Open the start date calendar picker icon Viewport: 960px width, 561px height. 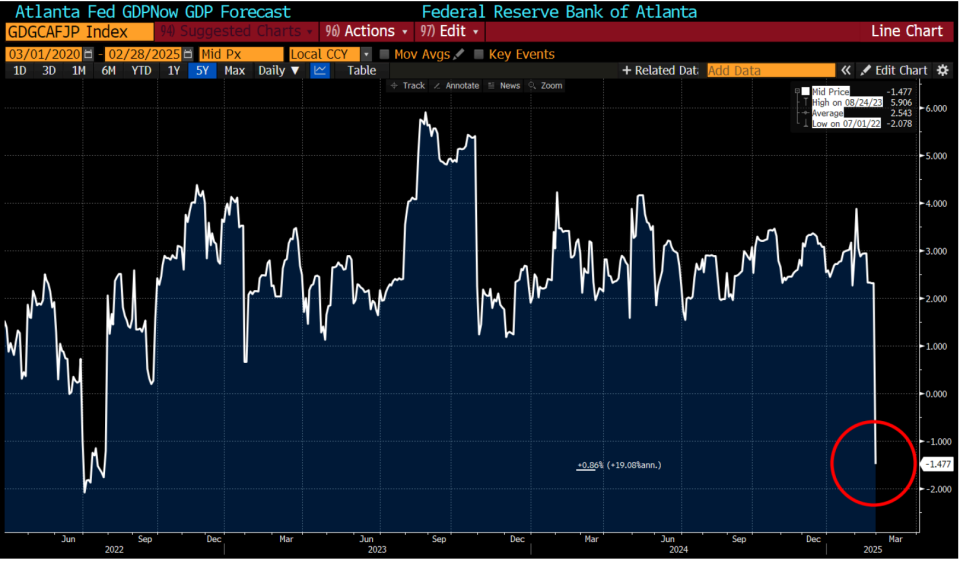click(x=89, y=55)
